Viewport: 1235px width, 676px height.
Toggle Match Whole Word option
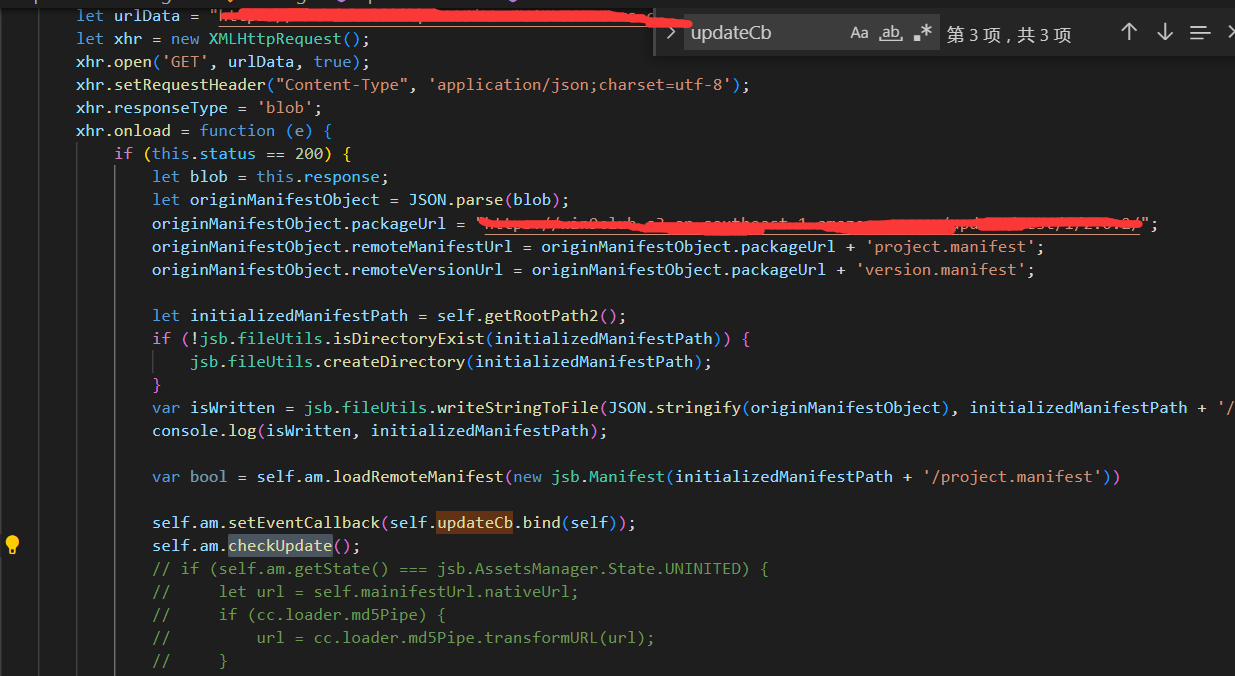point(890,33)
